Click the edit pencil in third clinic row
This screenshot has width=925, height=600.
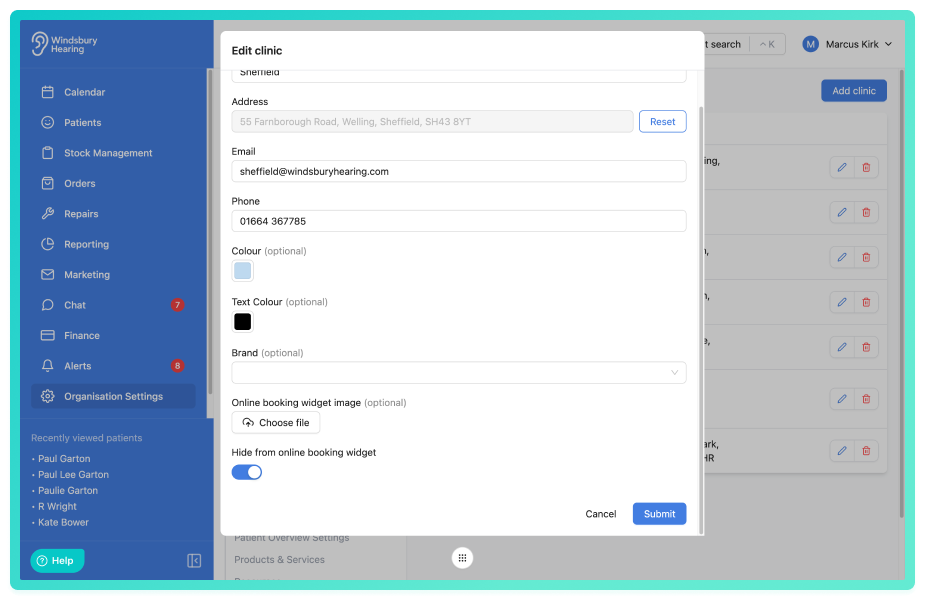pyautogui.click(x=842, y=257)
